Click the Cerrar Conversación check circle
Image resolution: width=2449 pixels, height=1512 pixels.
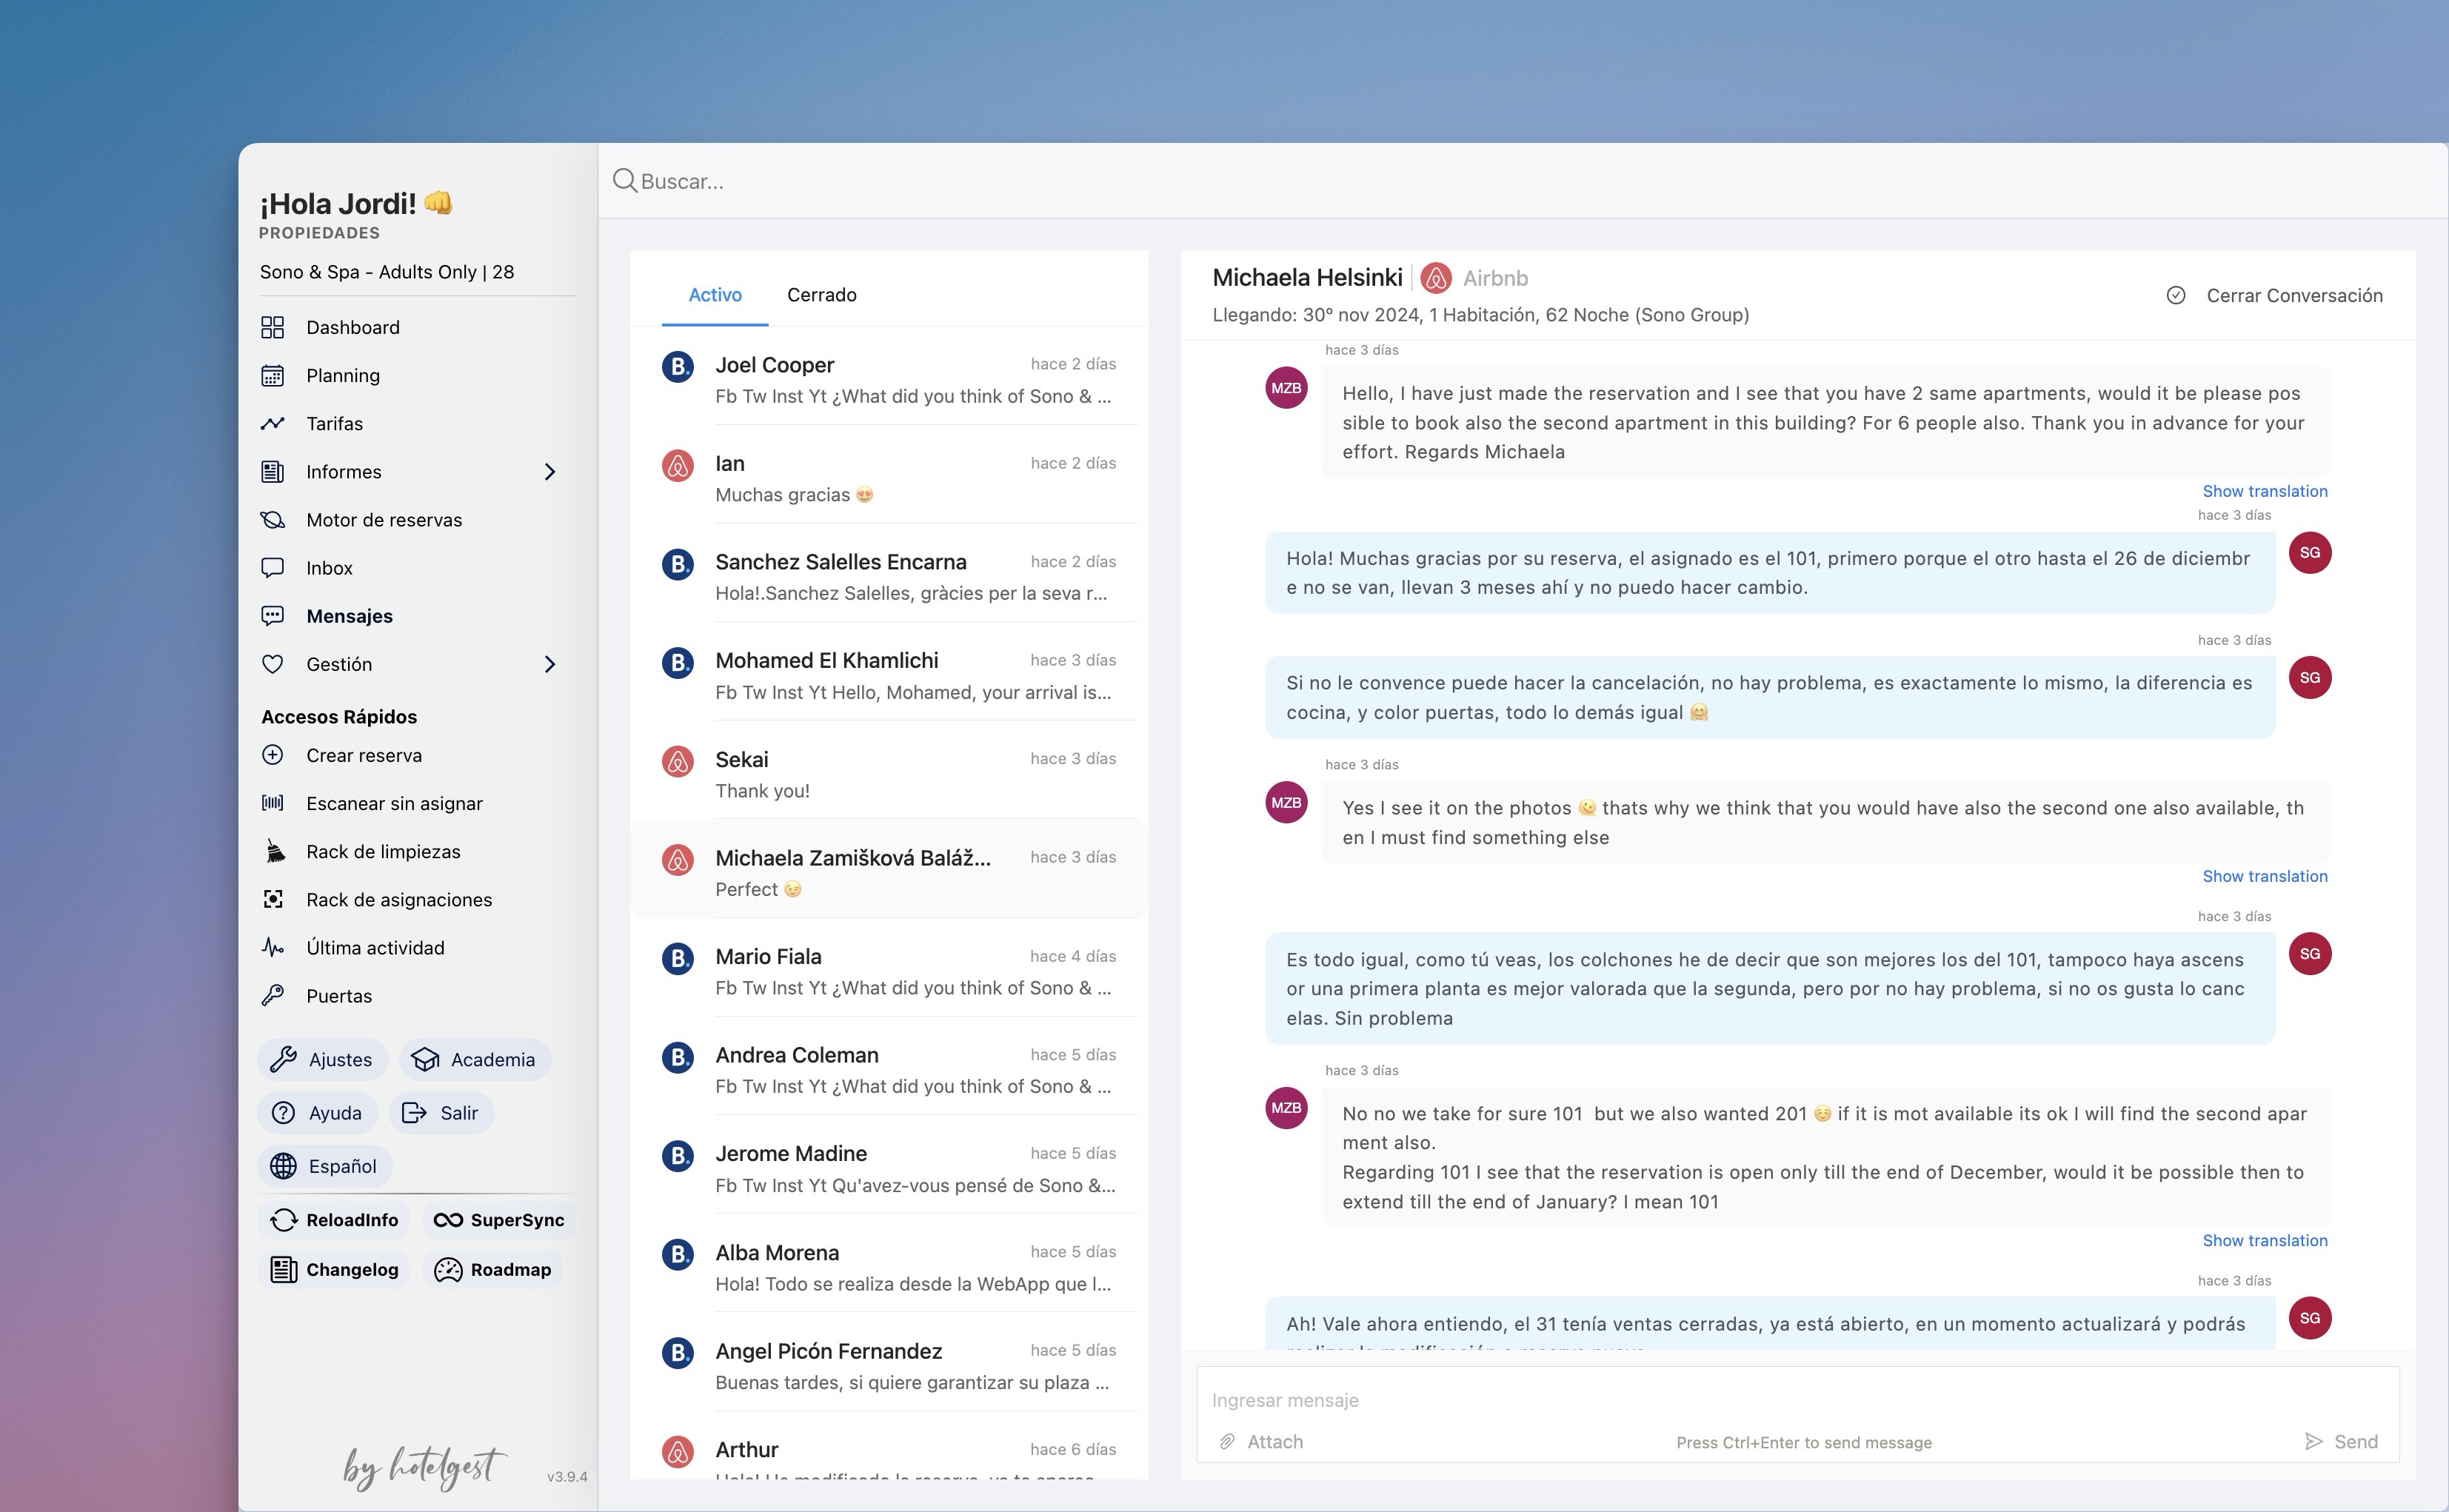(2175, 295)
